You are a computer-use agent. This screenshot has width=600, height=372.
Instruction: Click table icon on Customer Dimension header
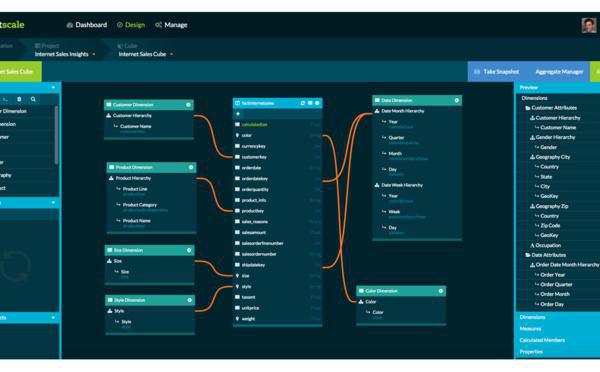pyautogui.click(x=109, y=104)
